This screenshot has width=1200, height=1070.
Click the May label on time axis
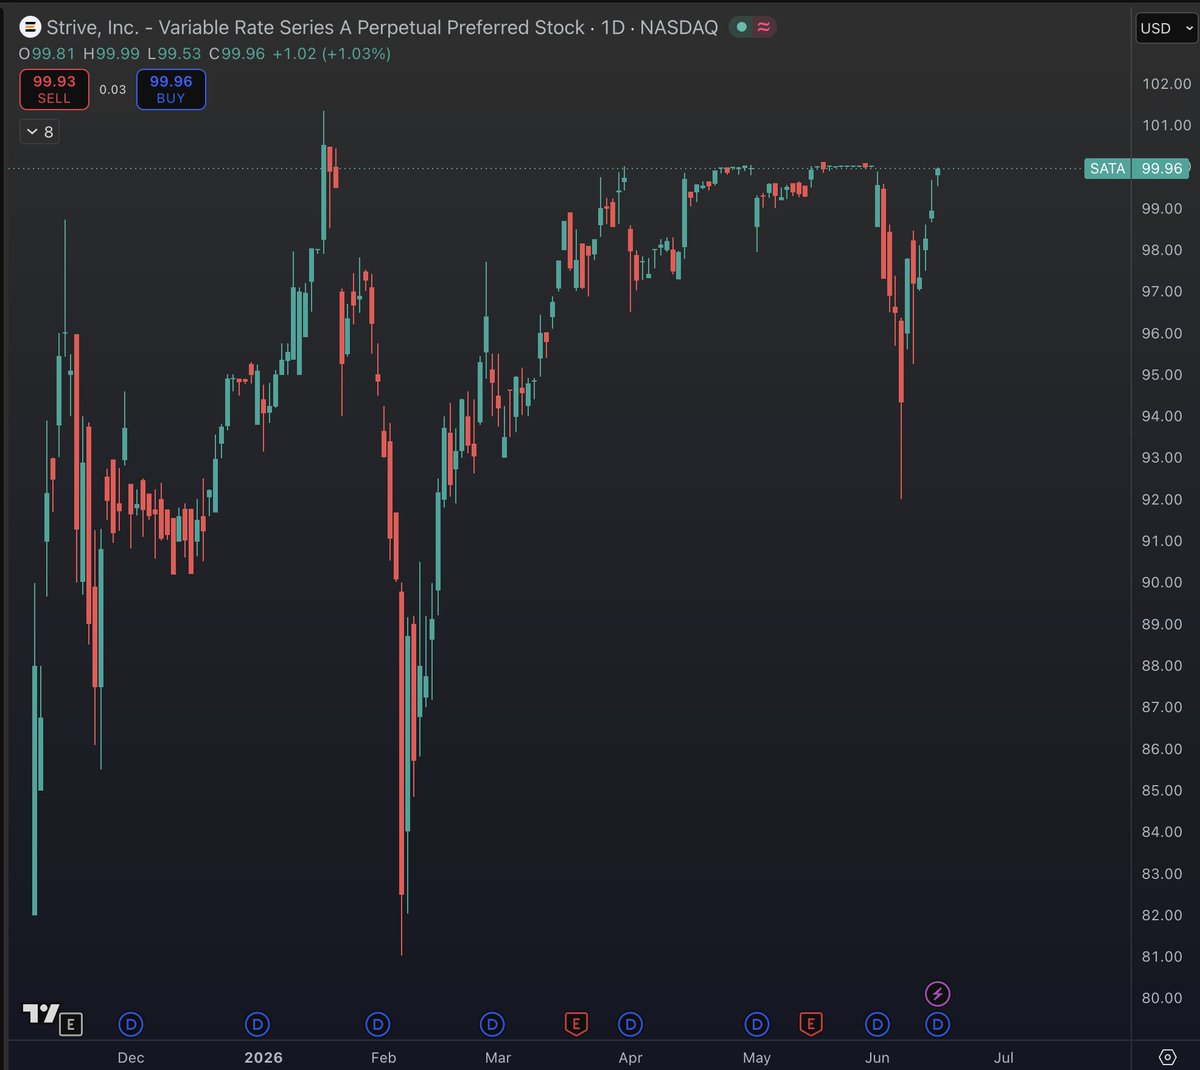point(757,1058)
